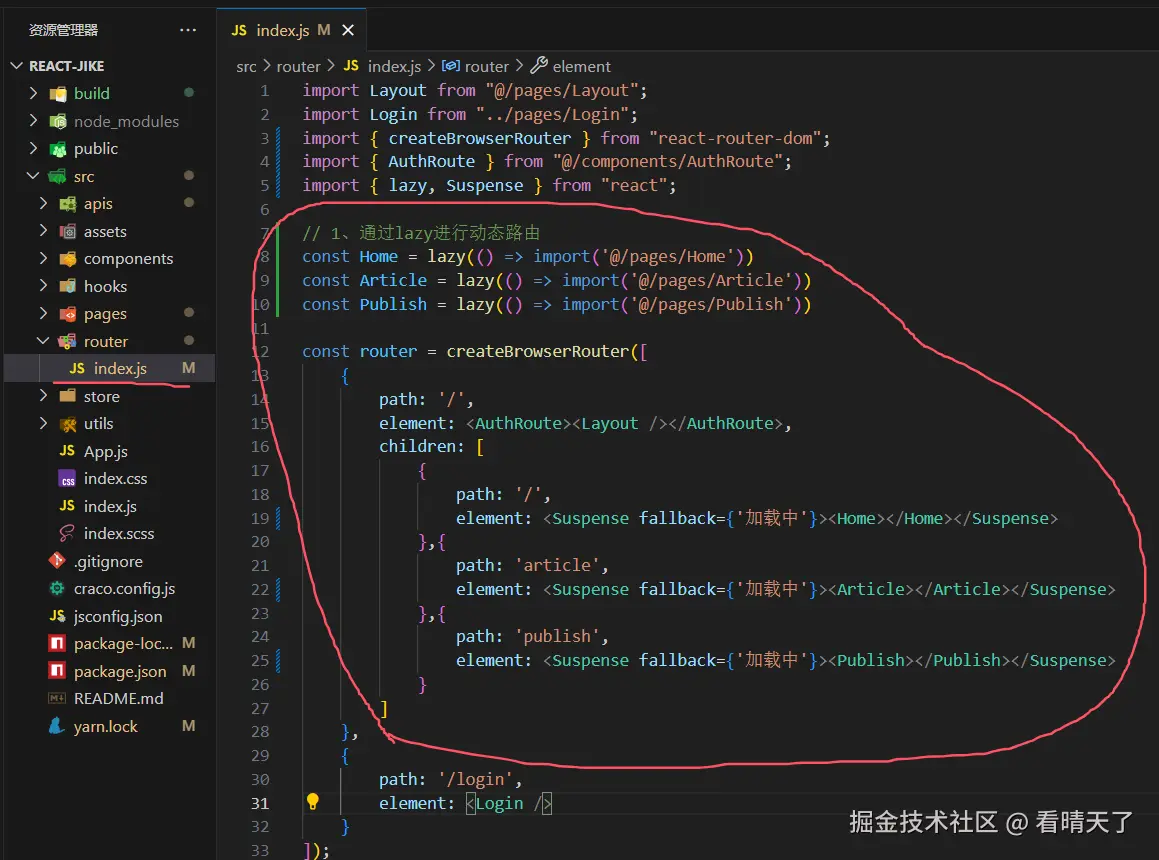
Task: Expand the pages folder chevron
Action: [x=43, y=314]
